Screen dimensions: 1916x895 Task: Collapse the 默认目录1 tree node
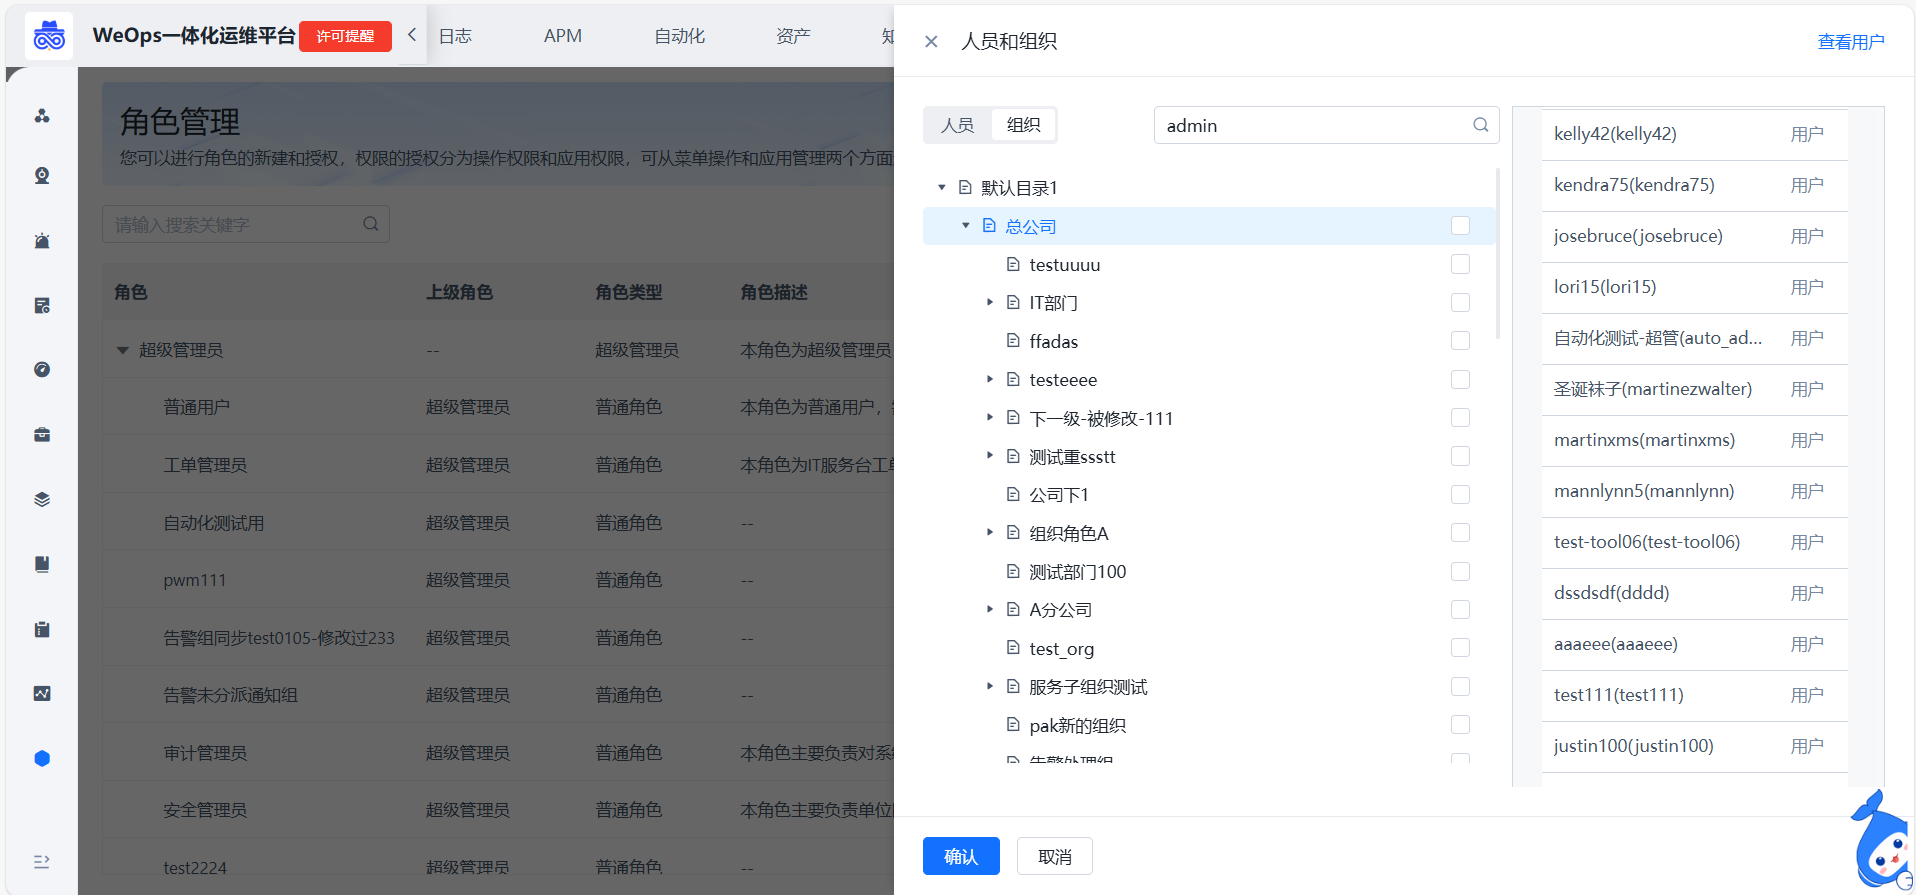(941, 188)
